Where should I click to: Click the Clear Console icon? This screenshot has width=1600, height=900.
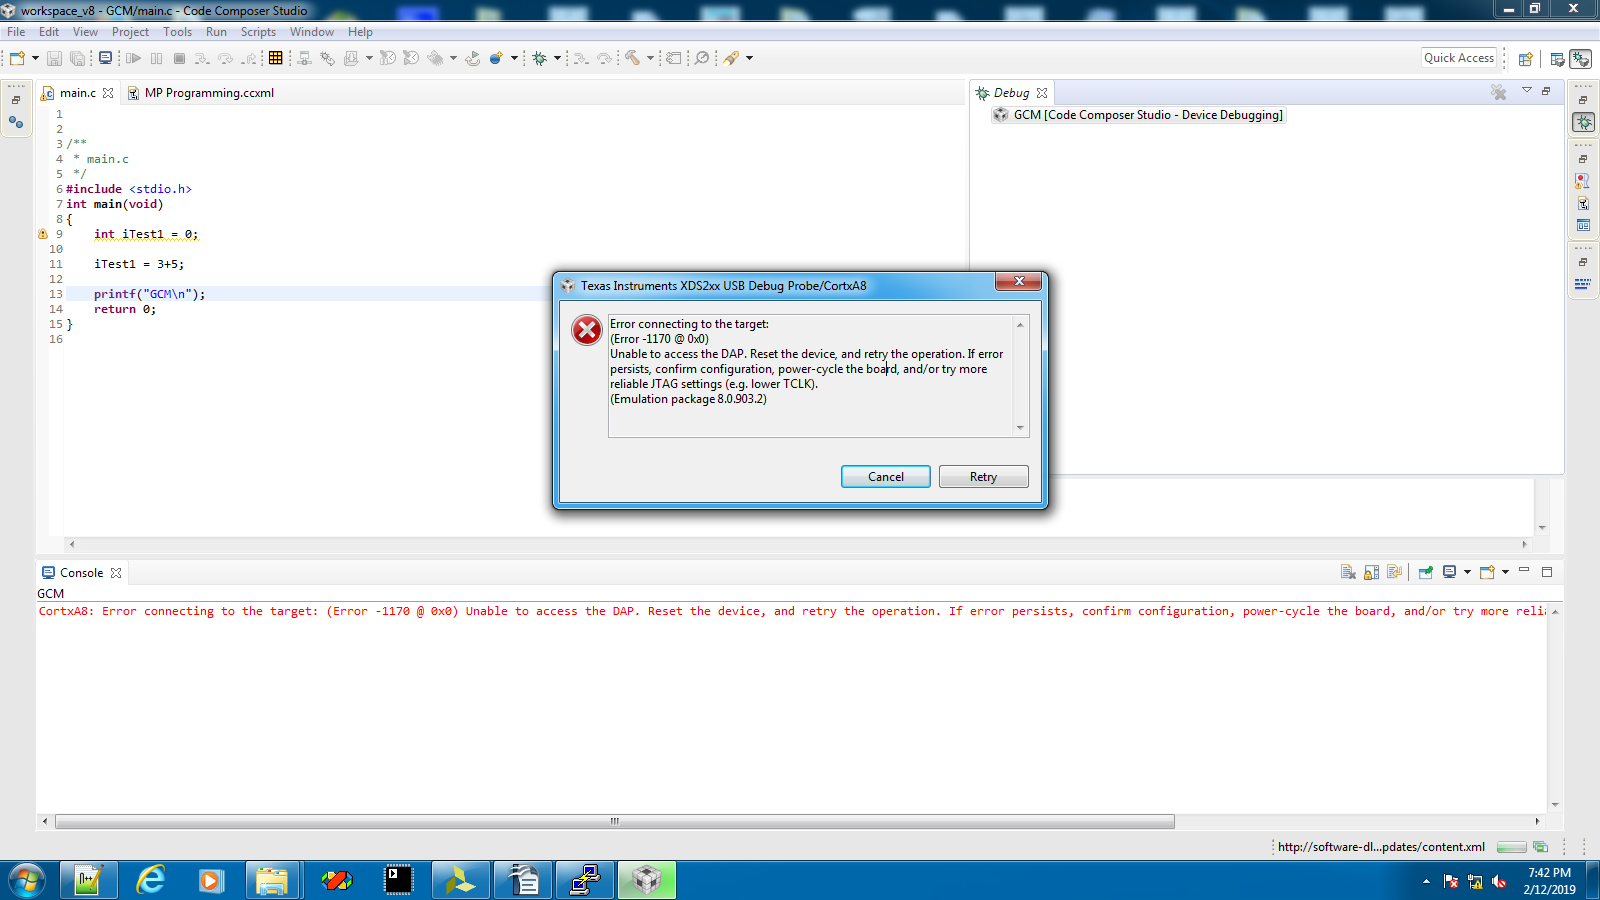(x=1348, y=572)
